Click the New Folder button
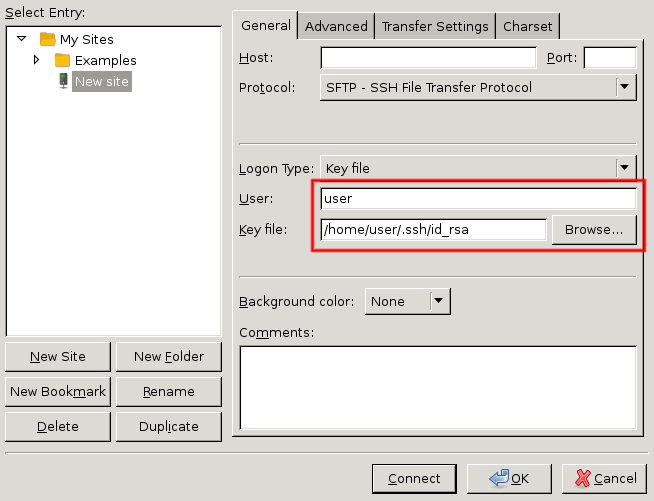The width and height of the screenshot is (654, 501). coord(169,357)
